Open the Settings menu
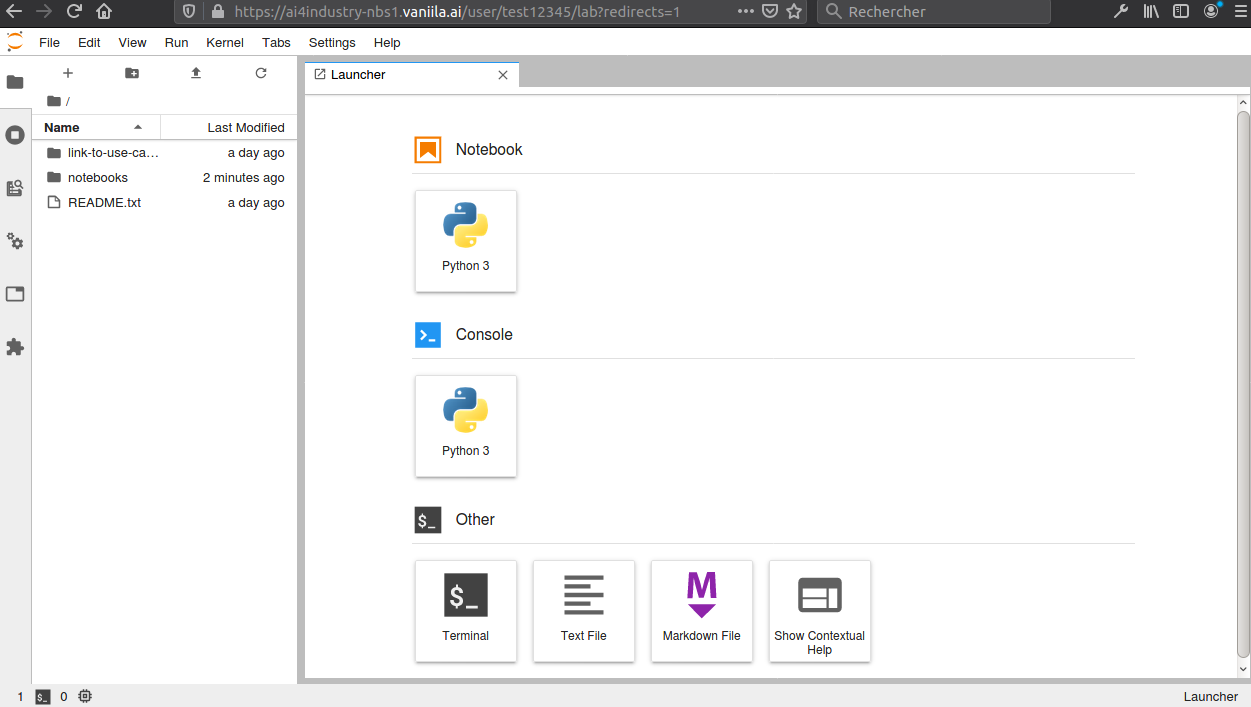The width and height of the screenshot is (1251, 707). click(332, 43)
